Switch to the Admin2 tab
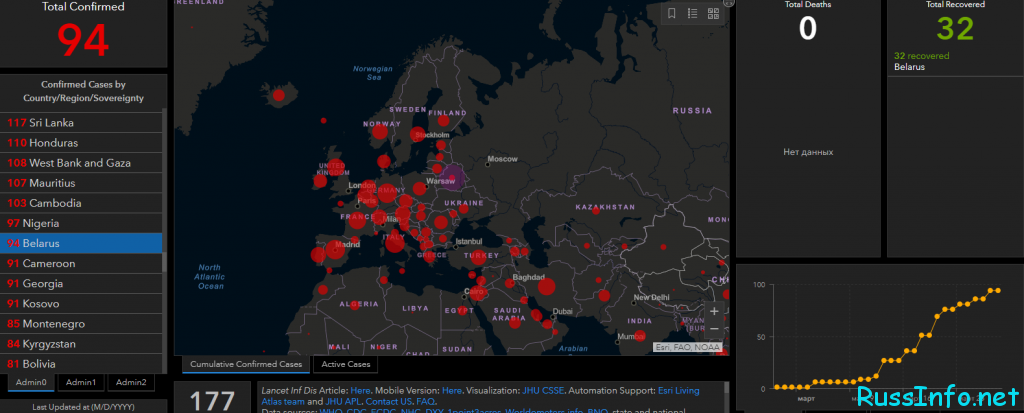The width and height of the screenshot is (1024, 413). click(x=131, y=382)
